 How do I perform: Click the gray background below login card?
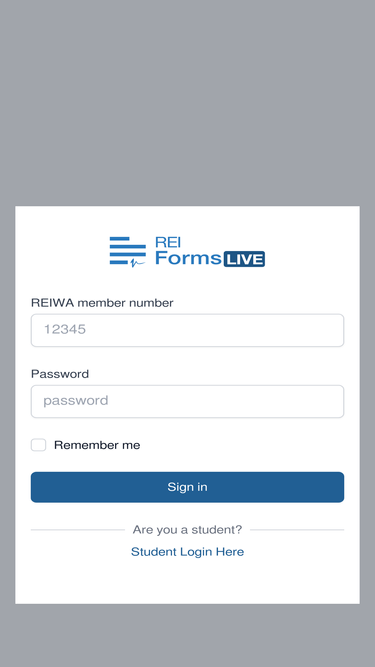(x=188, y=636)
